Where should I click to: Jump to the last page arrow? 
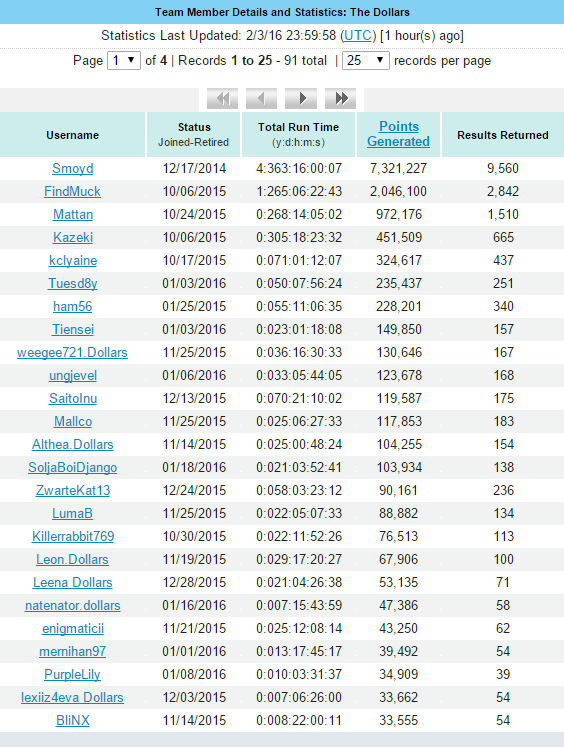click(x=340, y=98)
